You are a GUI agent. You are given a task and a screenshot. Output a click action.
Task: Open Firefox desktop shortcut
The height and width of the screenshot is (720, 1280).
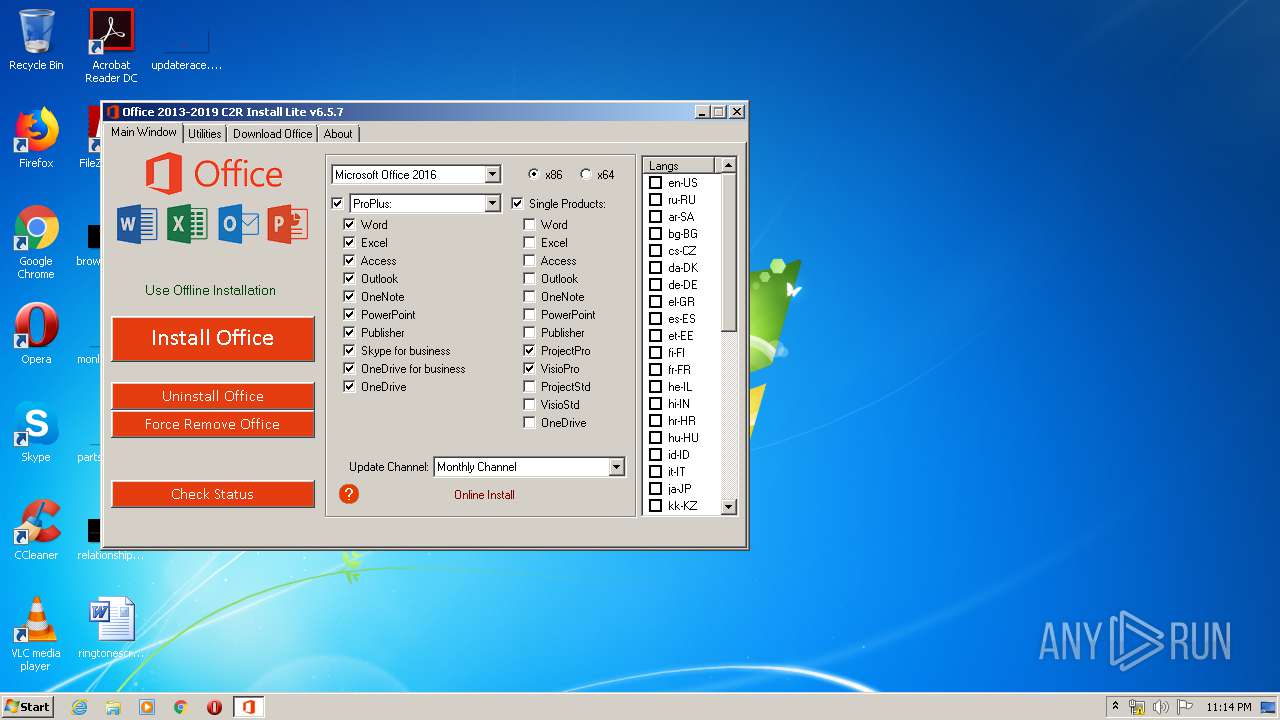(x=36, y=138)
